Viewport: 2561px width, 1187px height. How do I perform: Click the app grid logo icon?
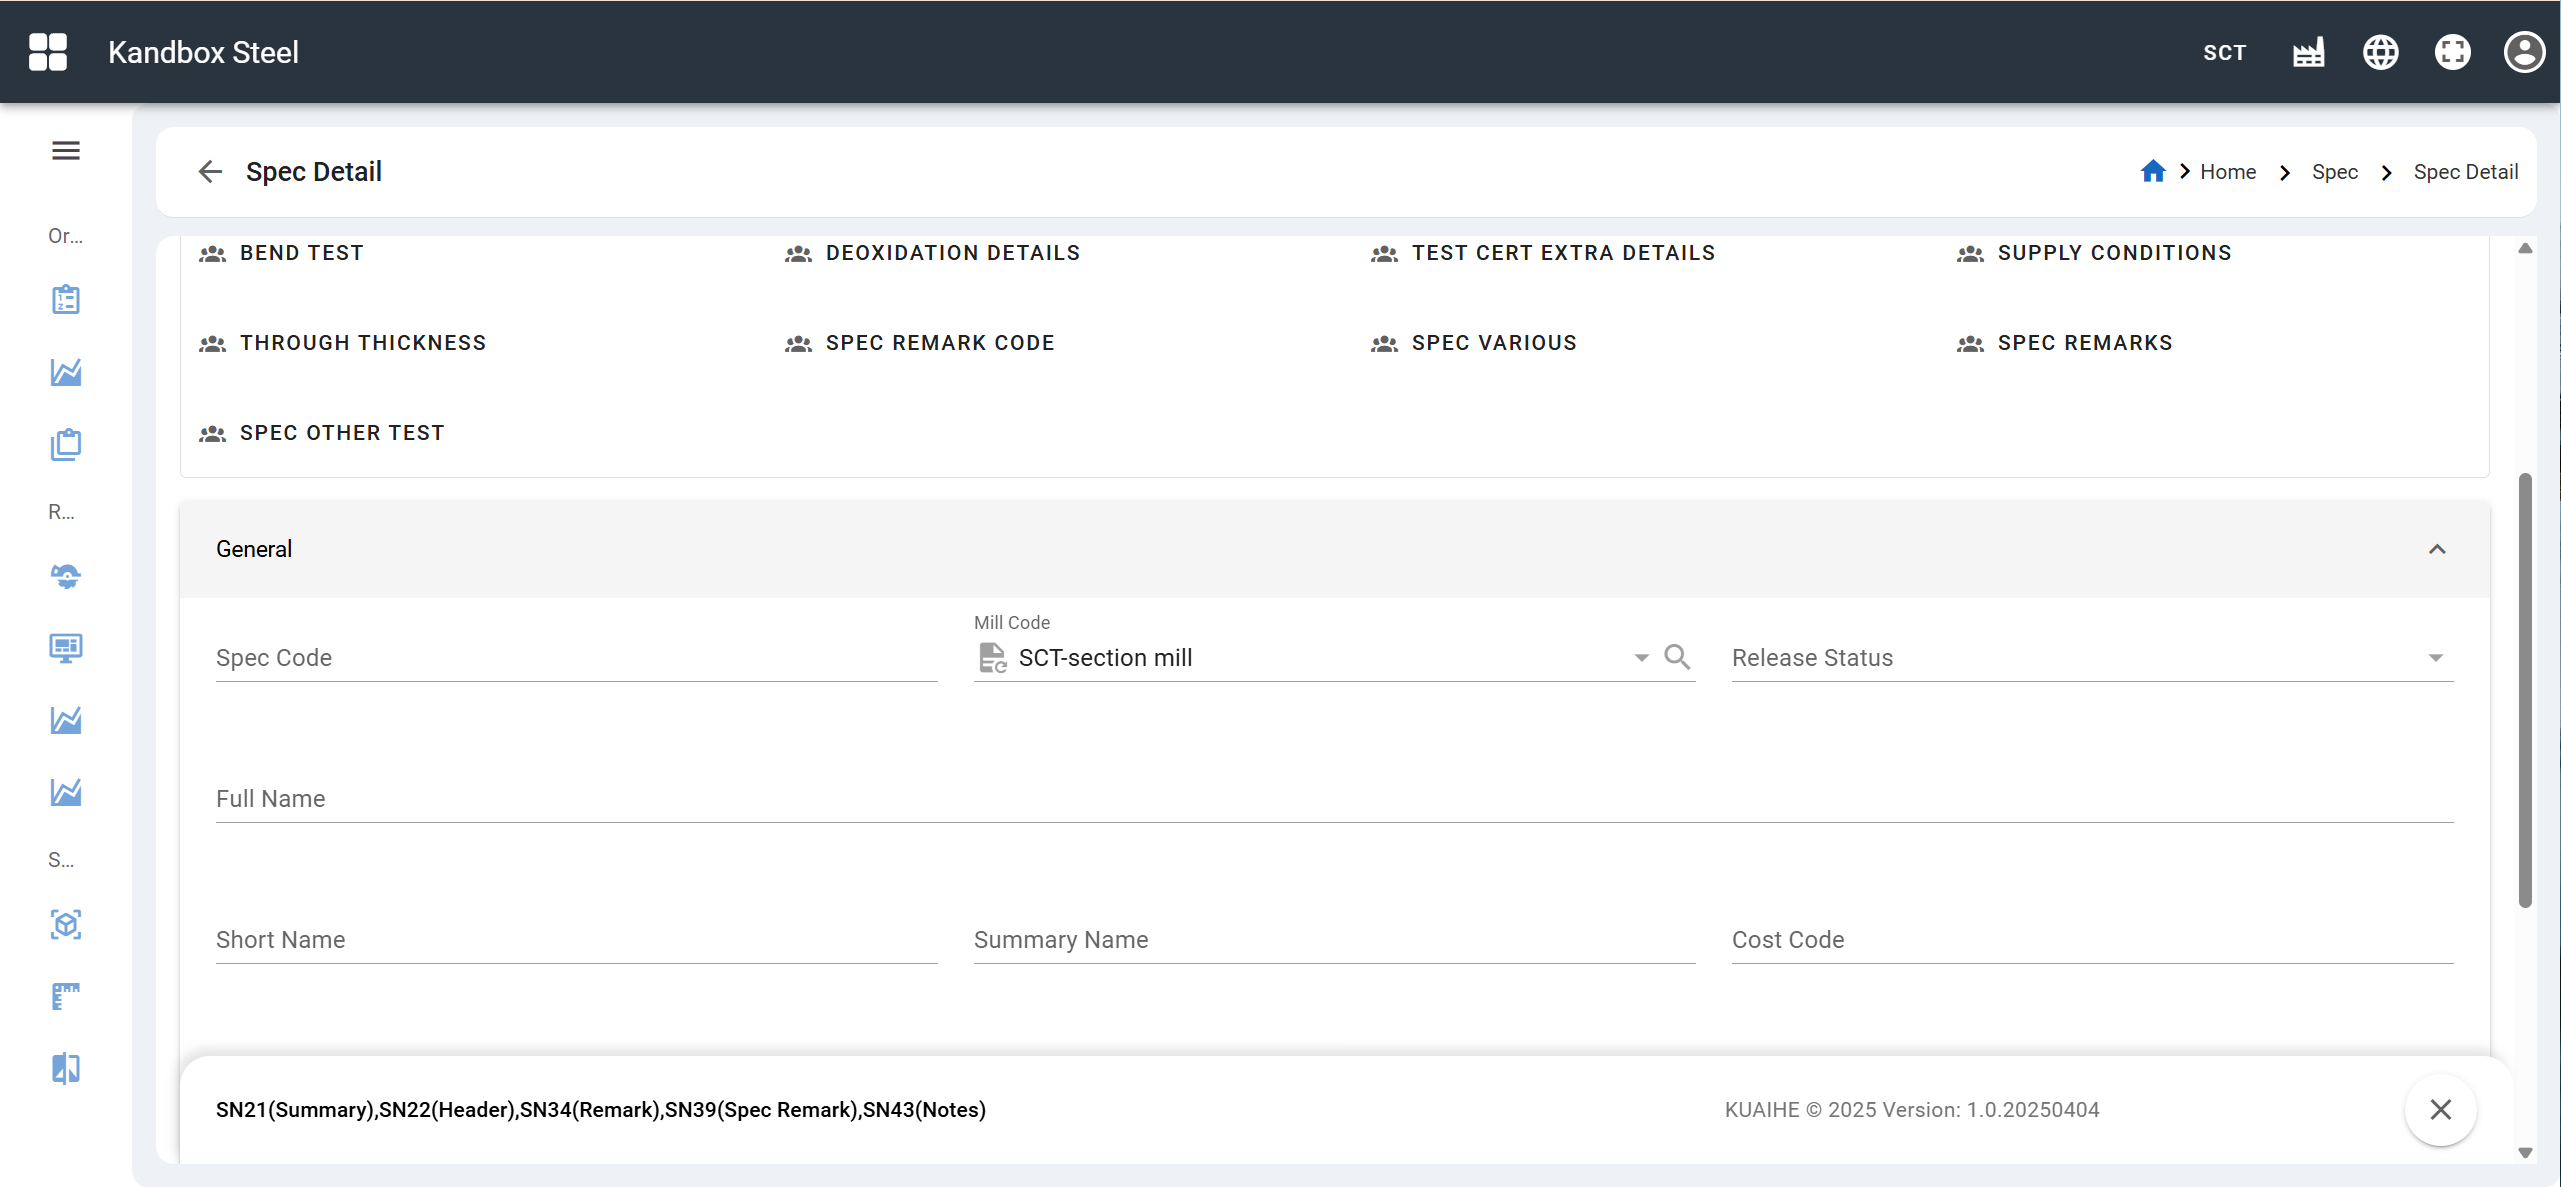click(x=48, y=52)
